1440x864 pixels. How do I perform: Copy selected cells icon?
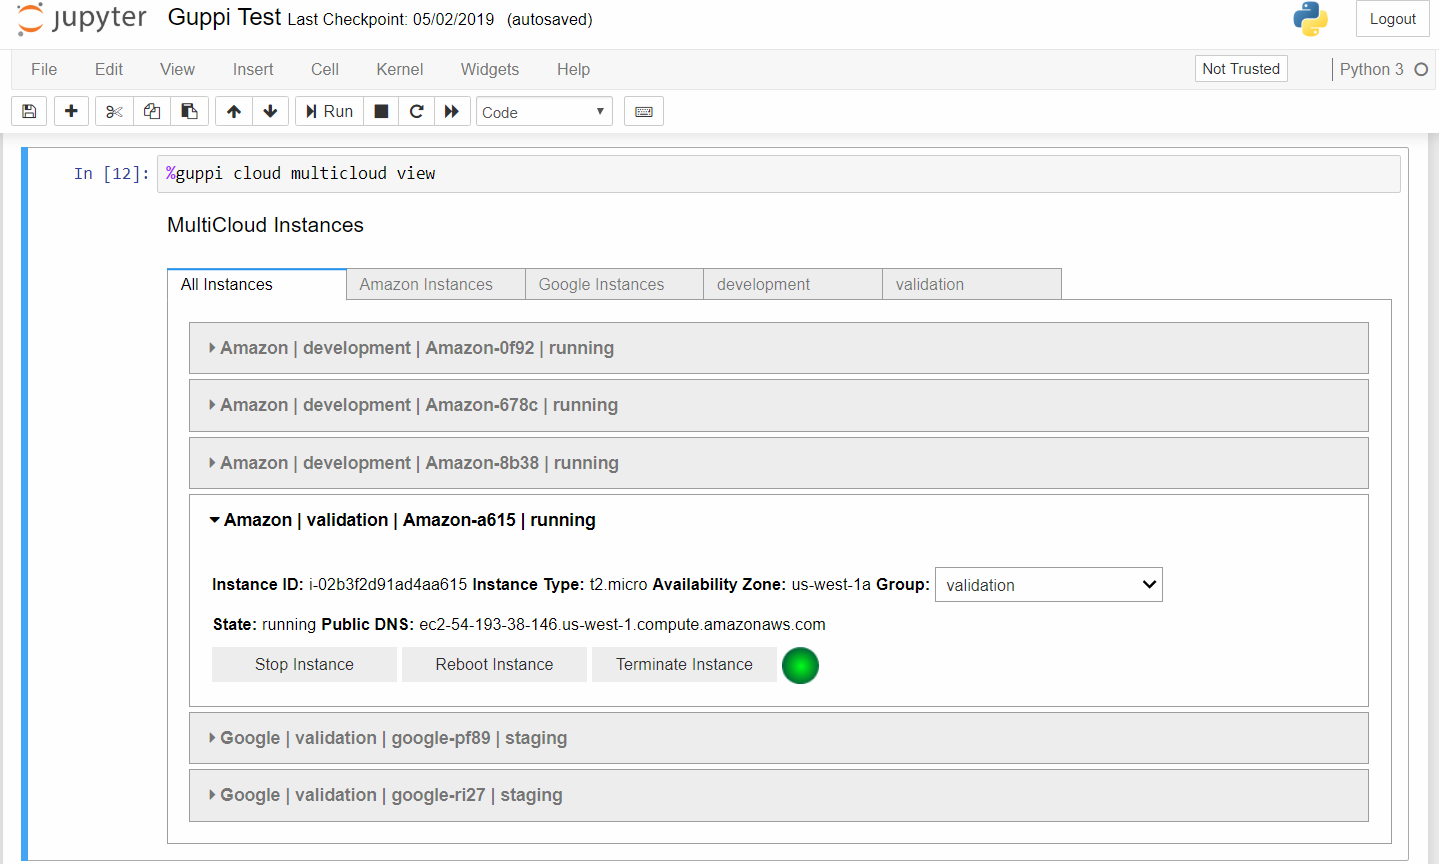152,111
